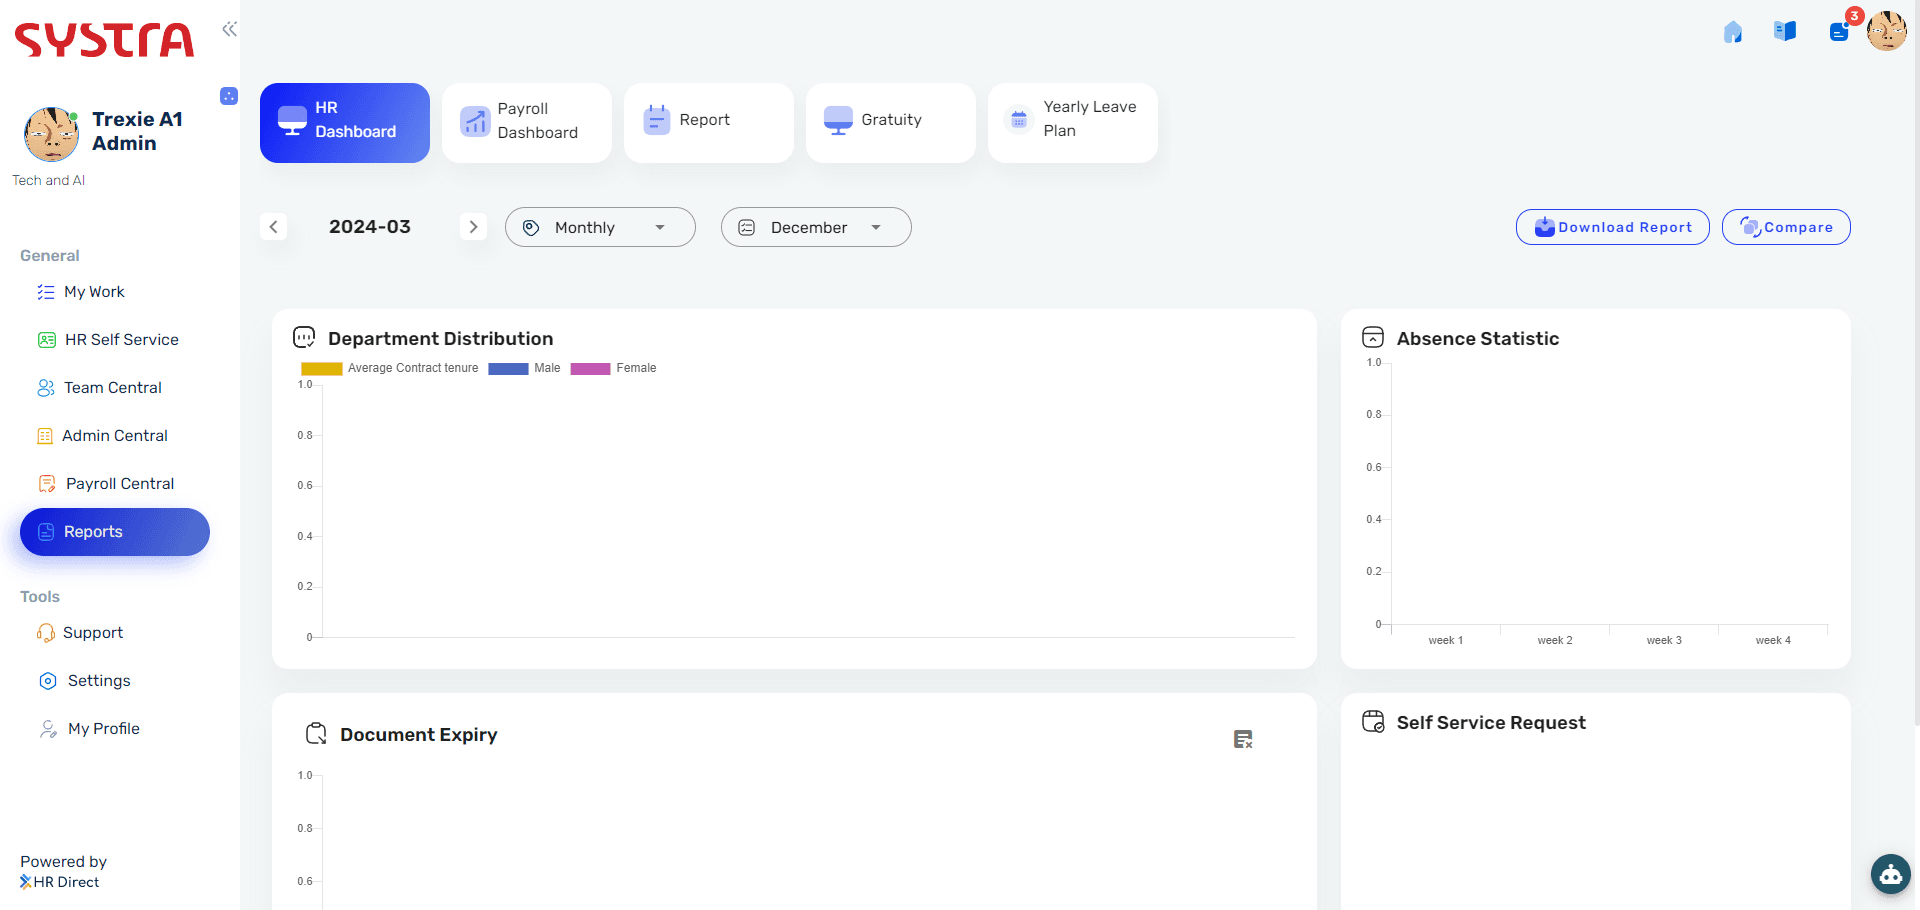The height and width of the screenshot is (910, 1920).
Task: Click the Self Service Request icon
Action: click(1373, 722)
